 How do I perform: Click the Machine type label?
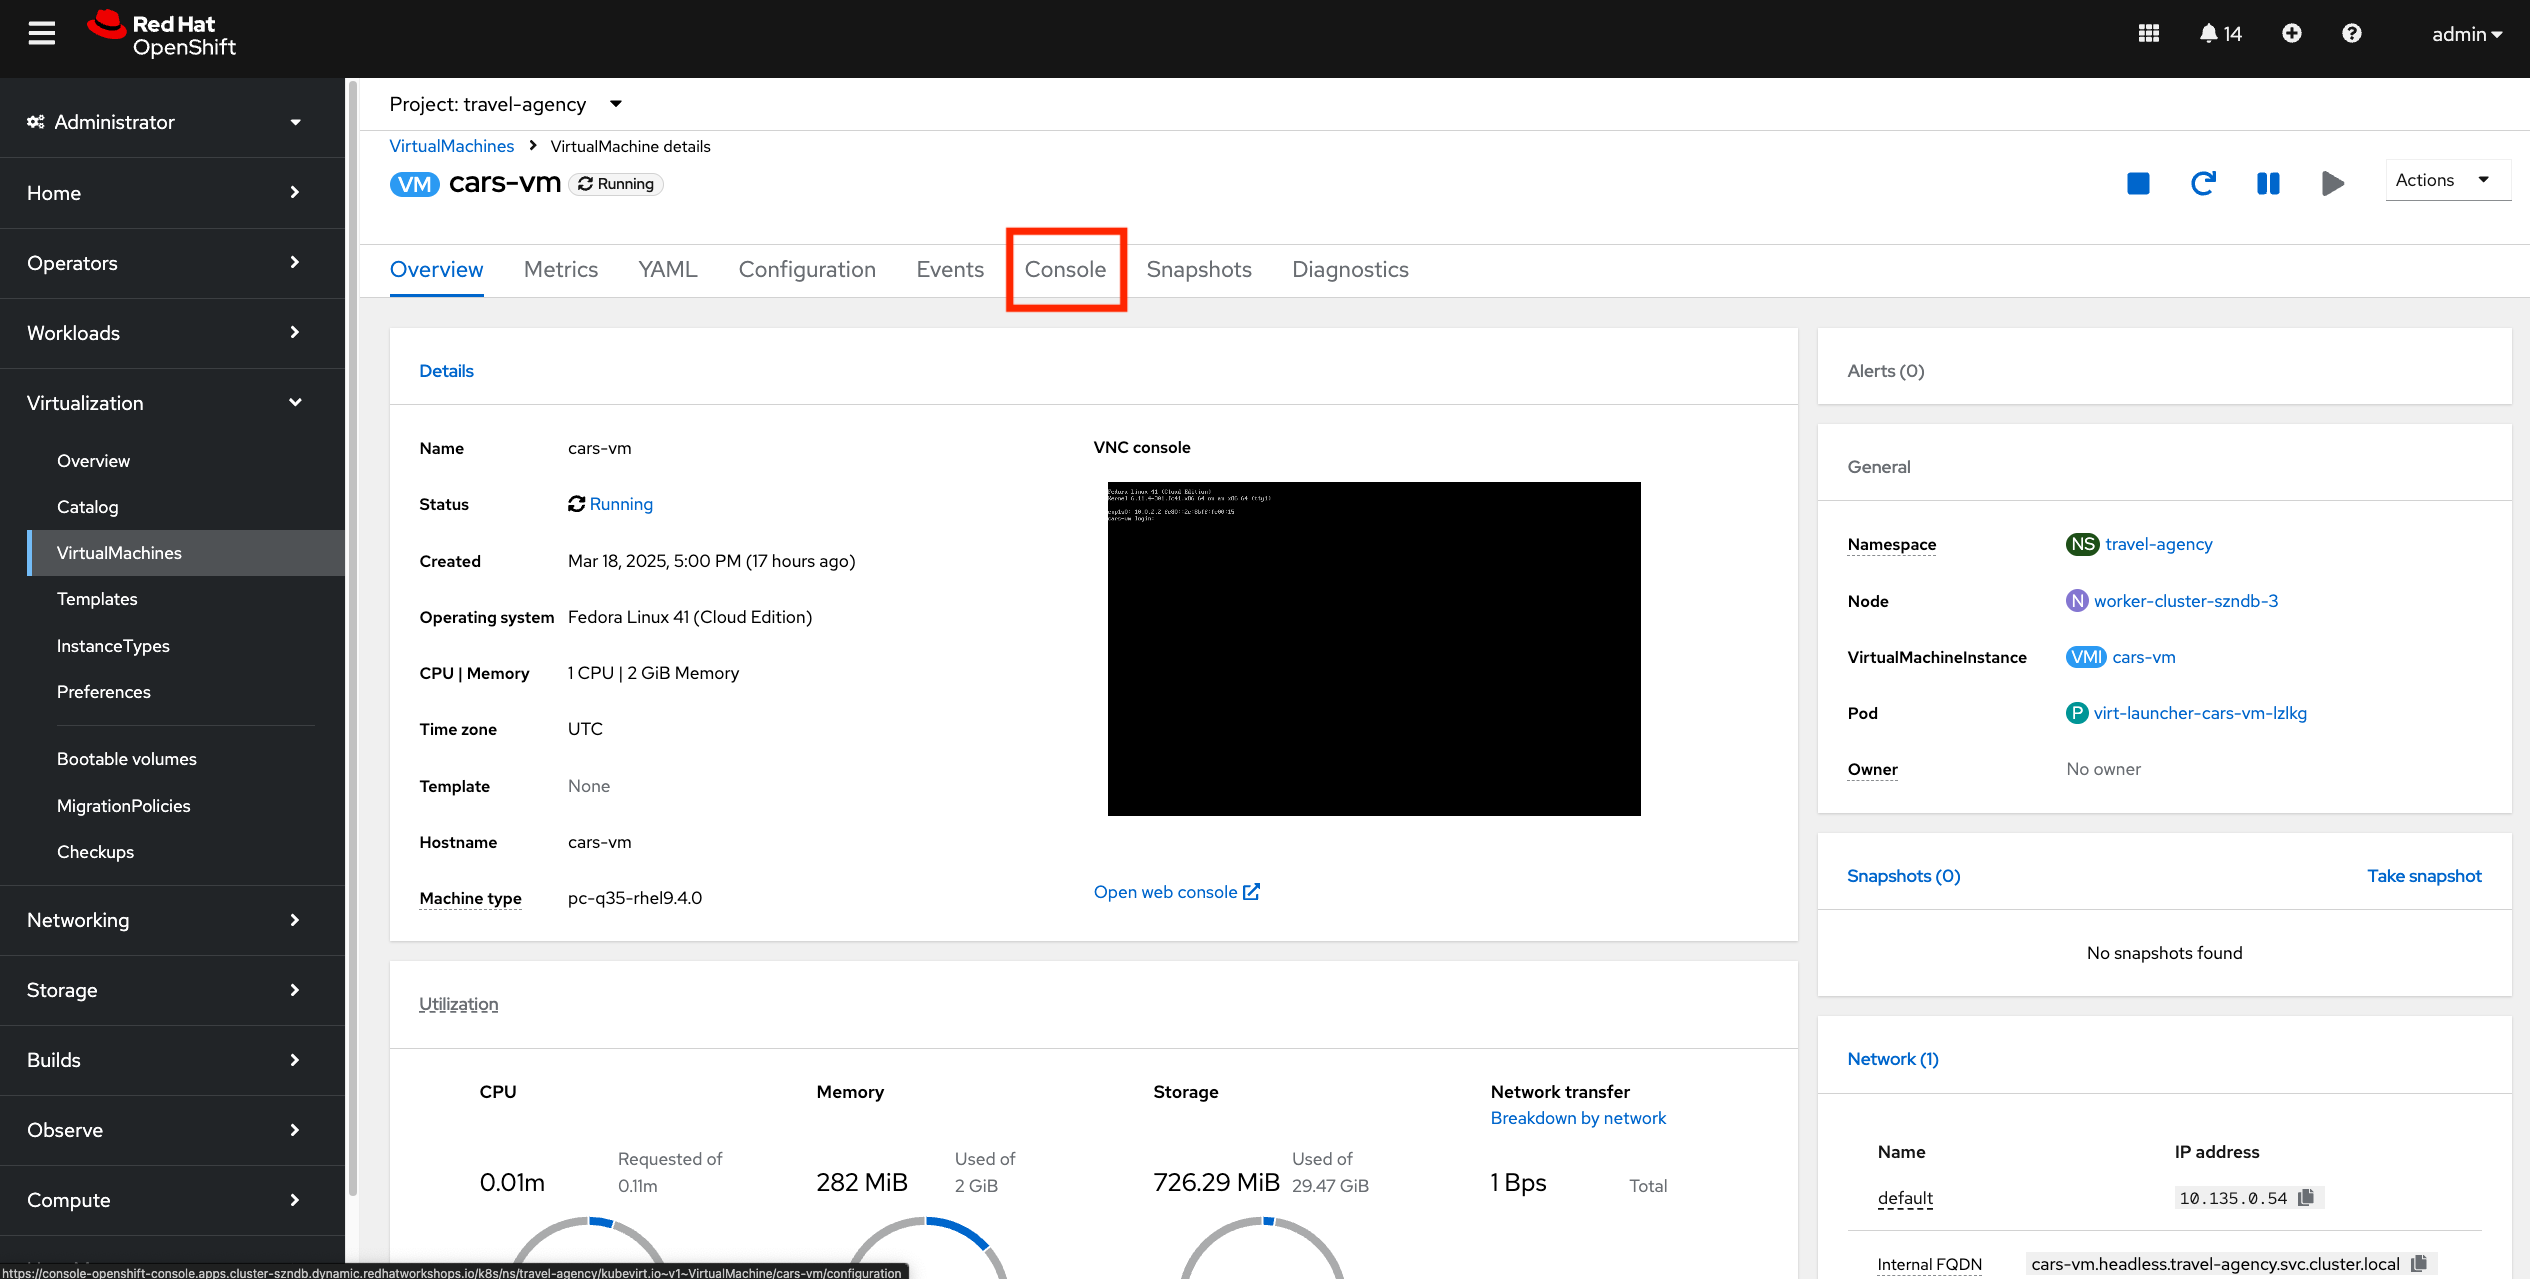click(x=470, y=898)
